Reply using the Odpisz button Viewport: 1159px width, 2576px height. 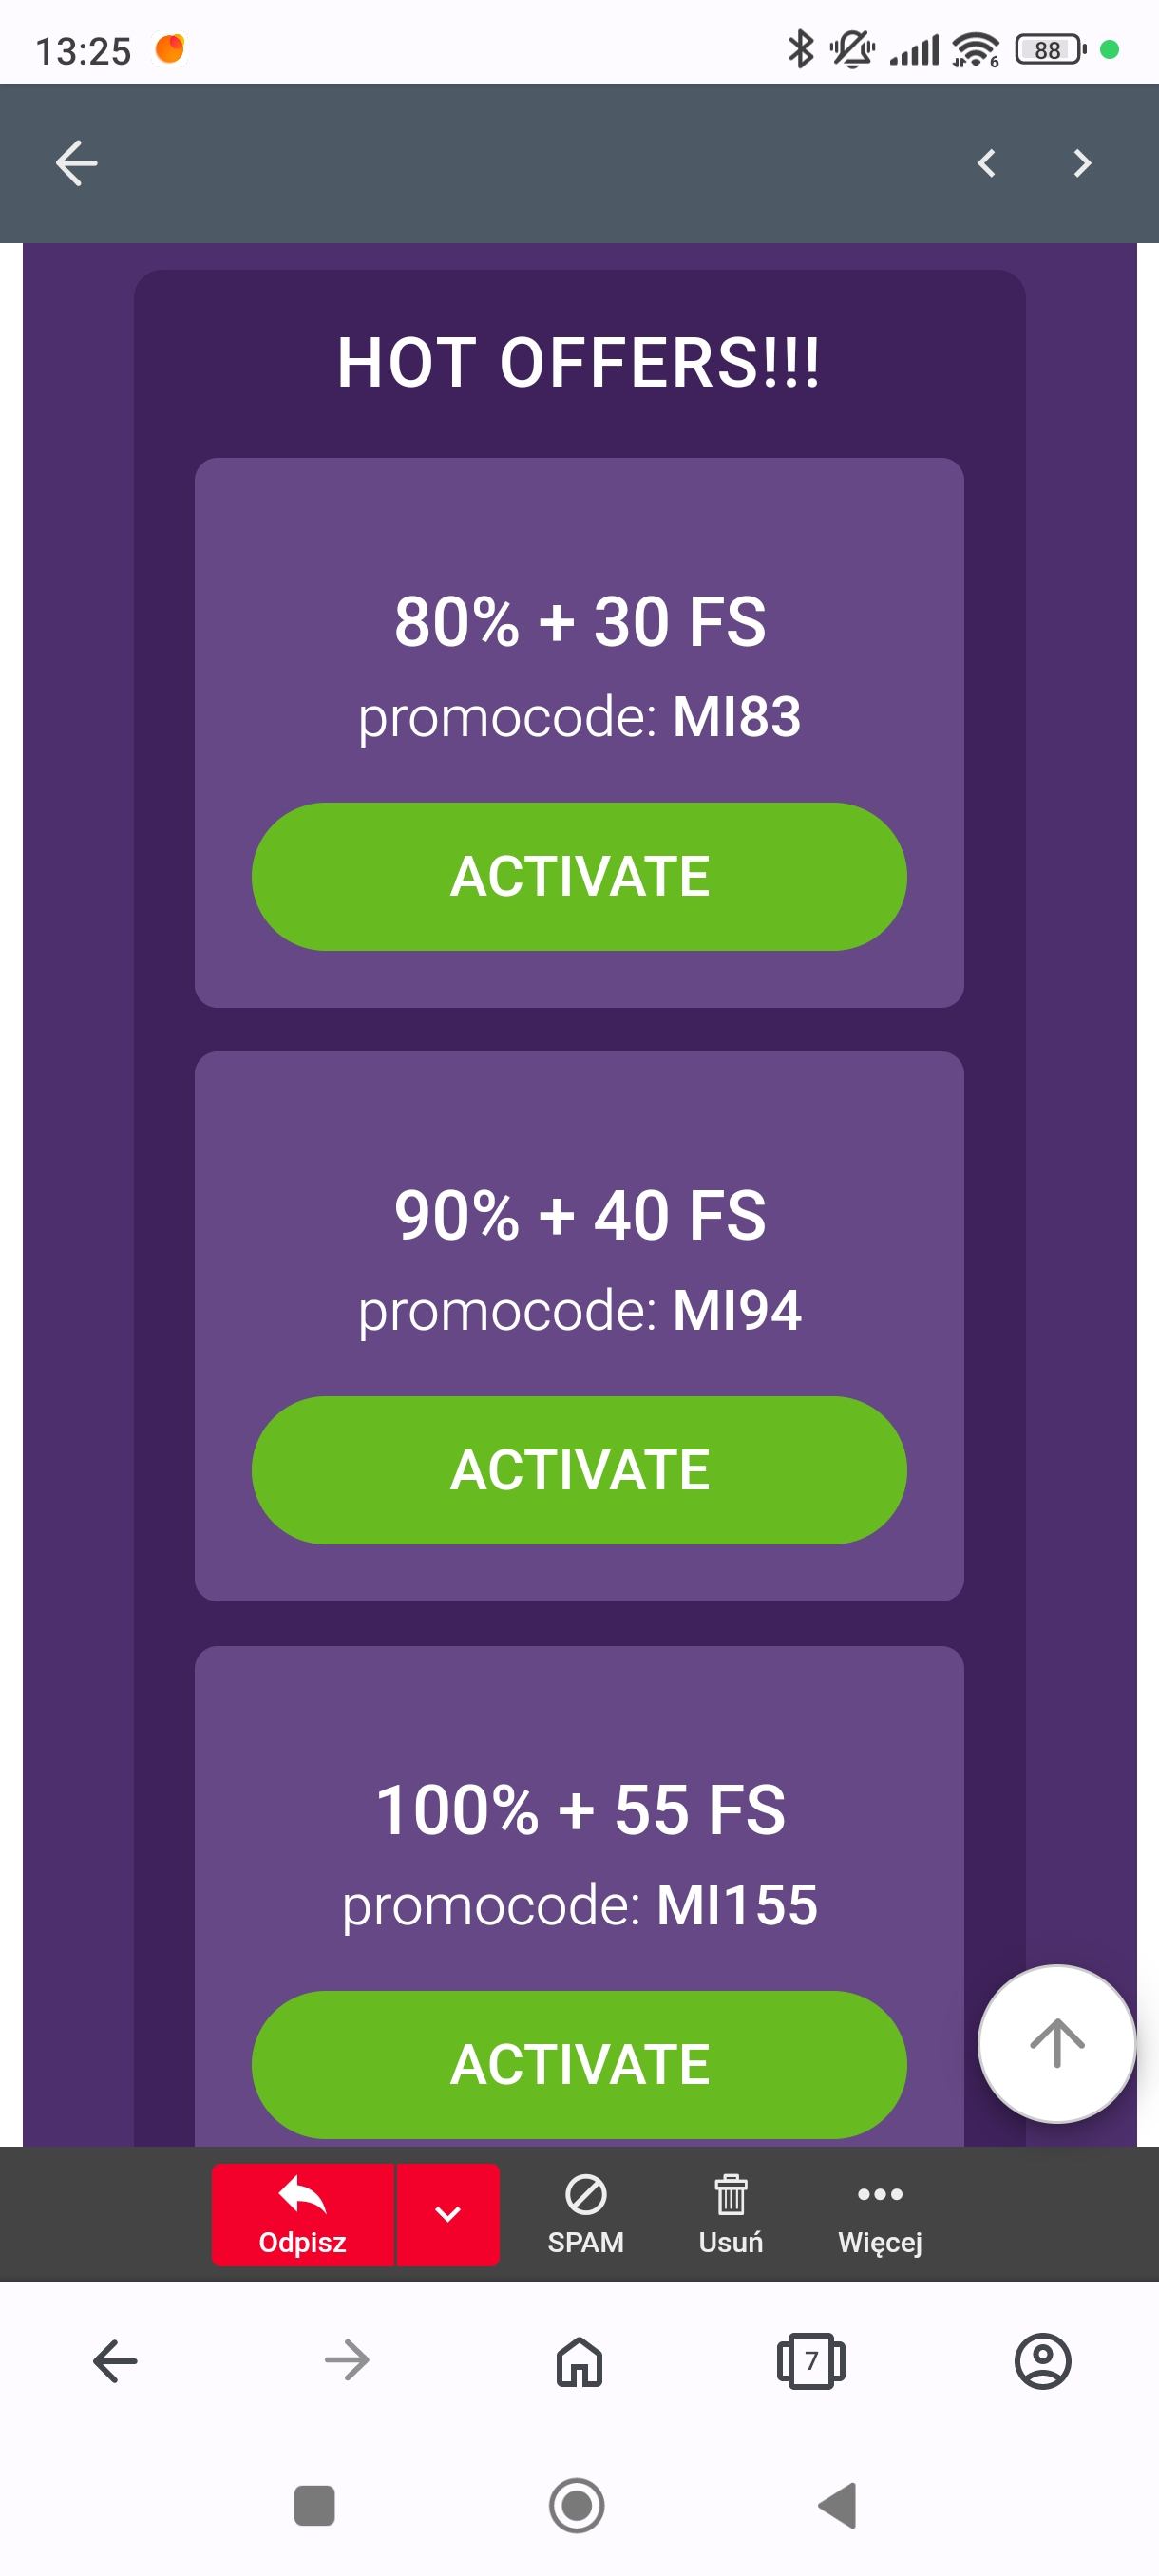302,2214
